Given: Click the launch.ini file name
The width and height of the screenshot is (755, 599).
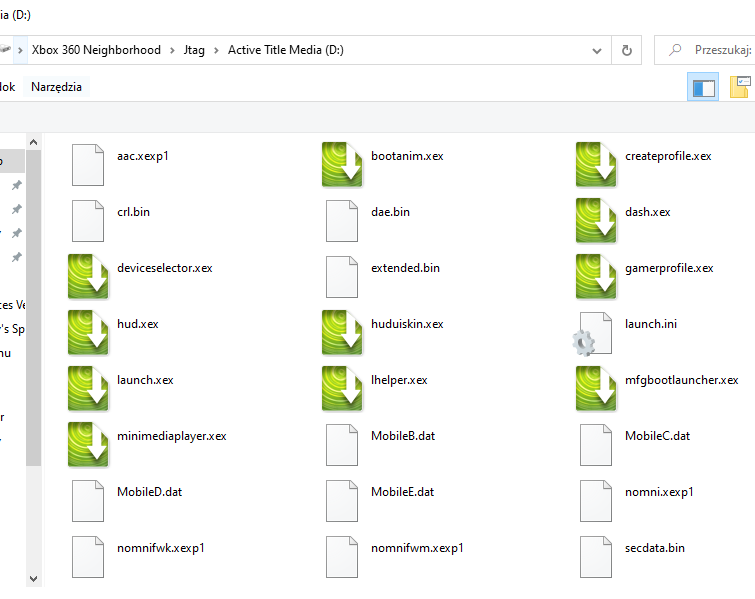Looking at the screenshot, I should pyautogui.click(x=651, y=324).
